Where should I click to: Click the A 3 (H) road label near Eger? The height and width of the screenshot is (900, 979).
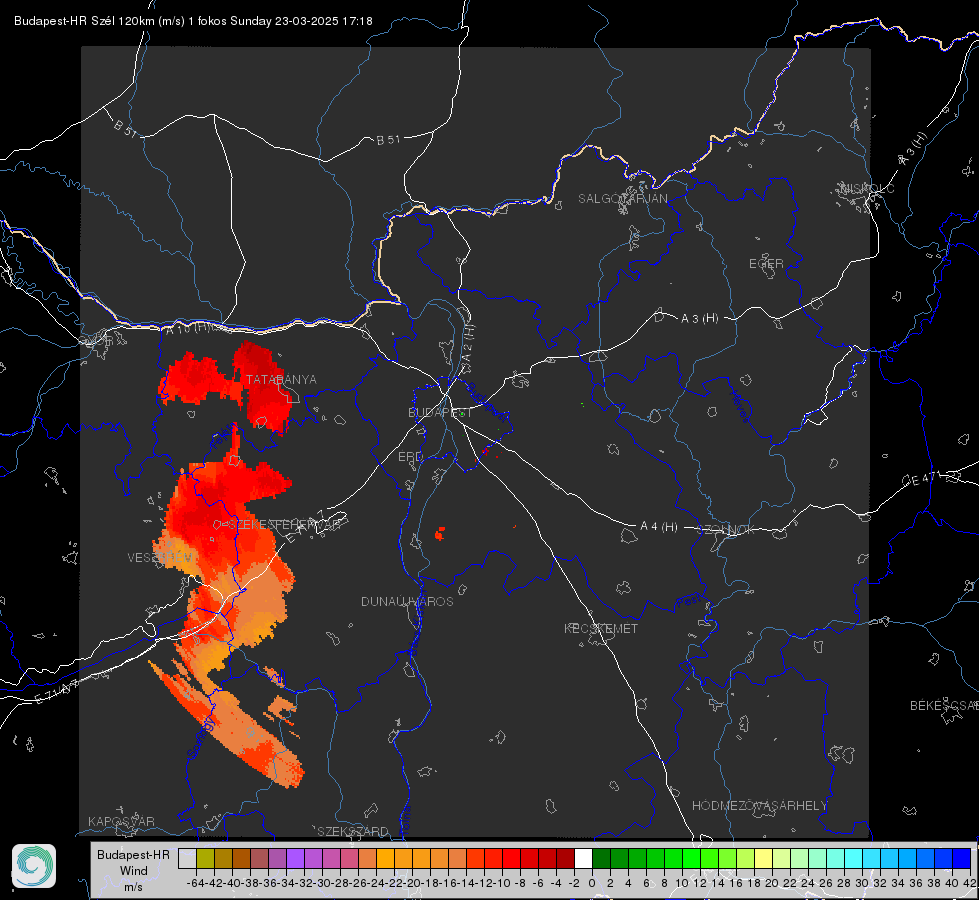tap(699, 319)
